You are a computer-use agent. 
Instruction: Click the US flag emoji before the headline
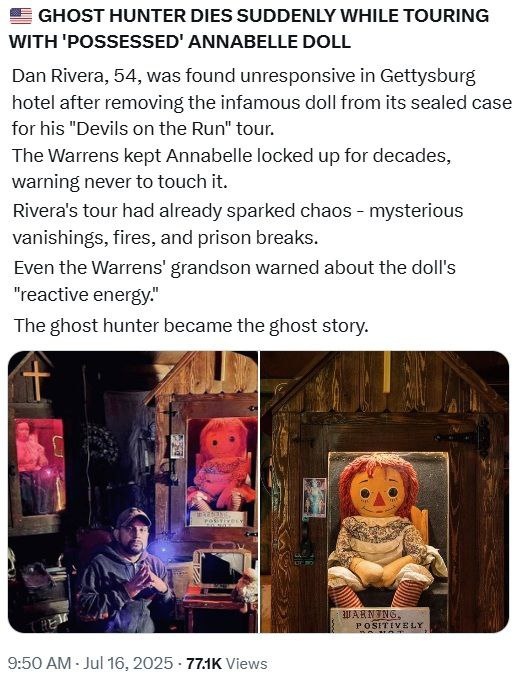[x=20, y=16]
